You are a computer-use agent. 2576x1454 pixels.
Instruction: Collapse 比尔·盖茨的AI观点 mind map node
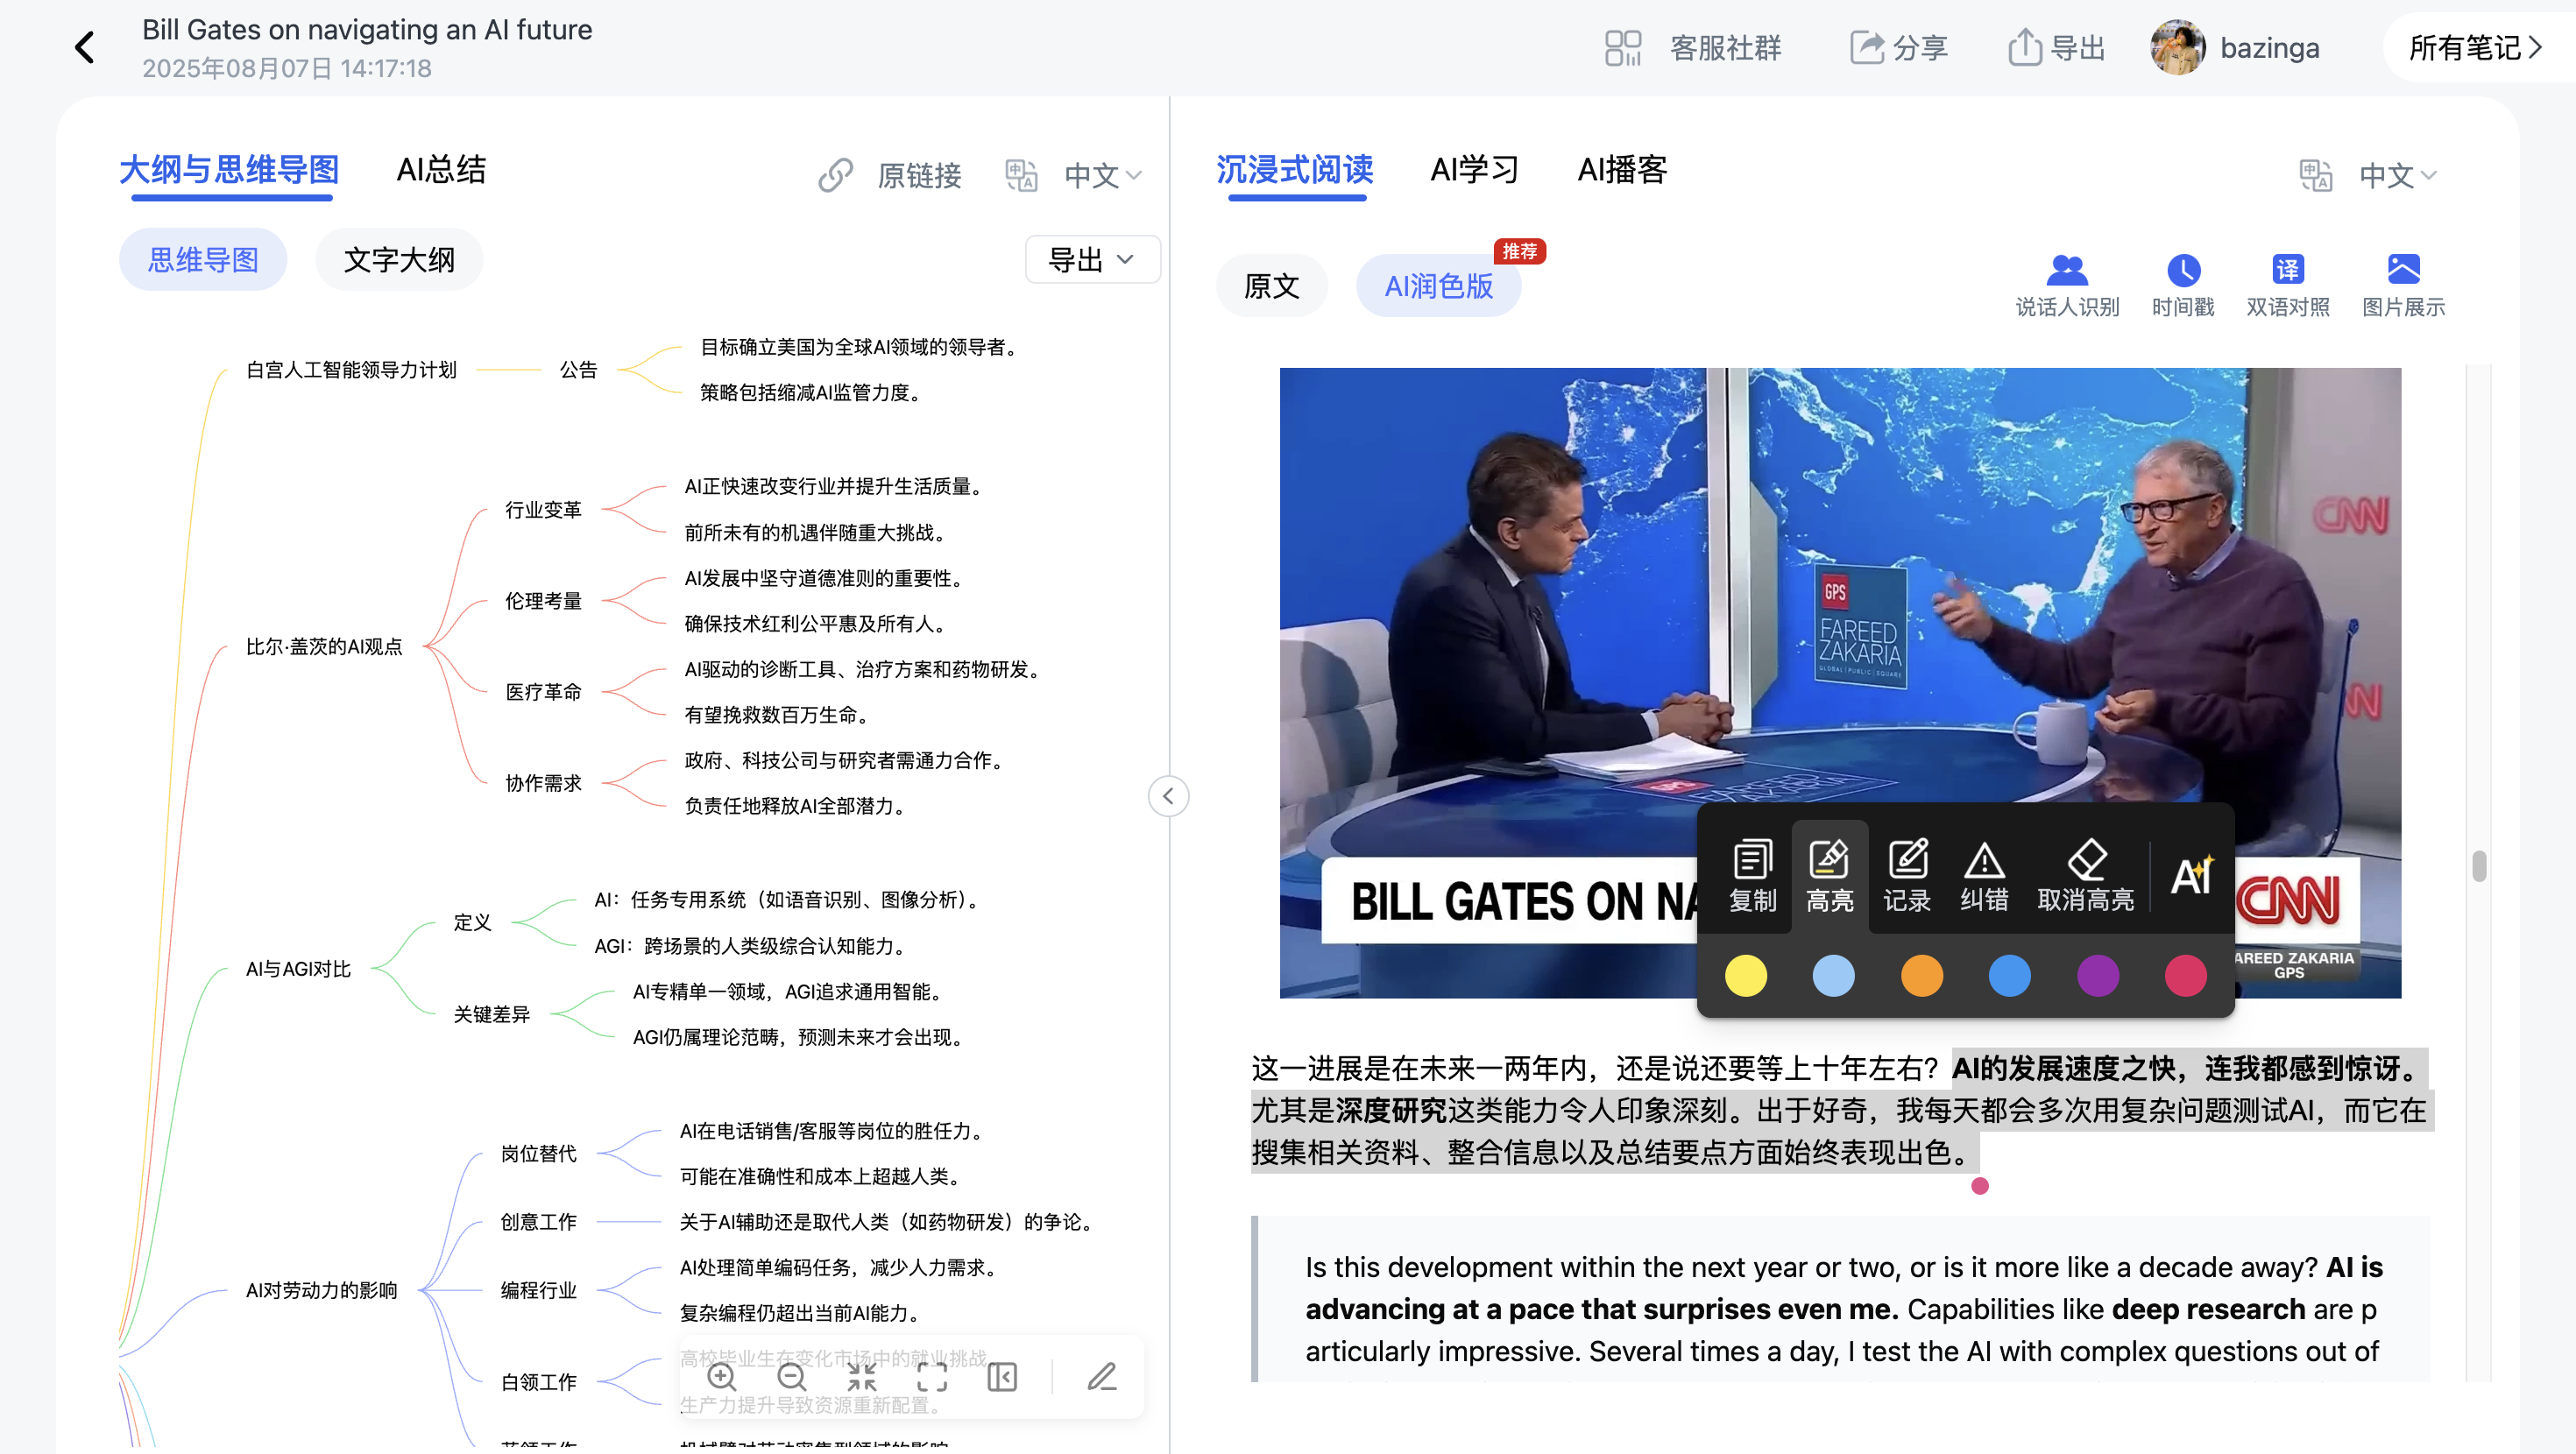click(x=325, y=646)
